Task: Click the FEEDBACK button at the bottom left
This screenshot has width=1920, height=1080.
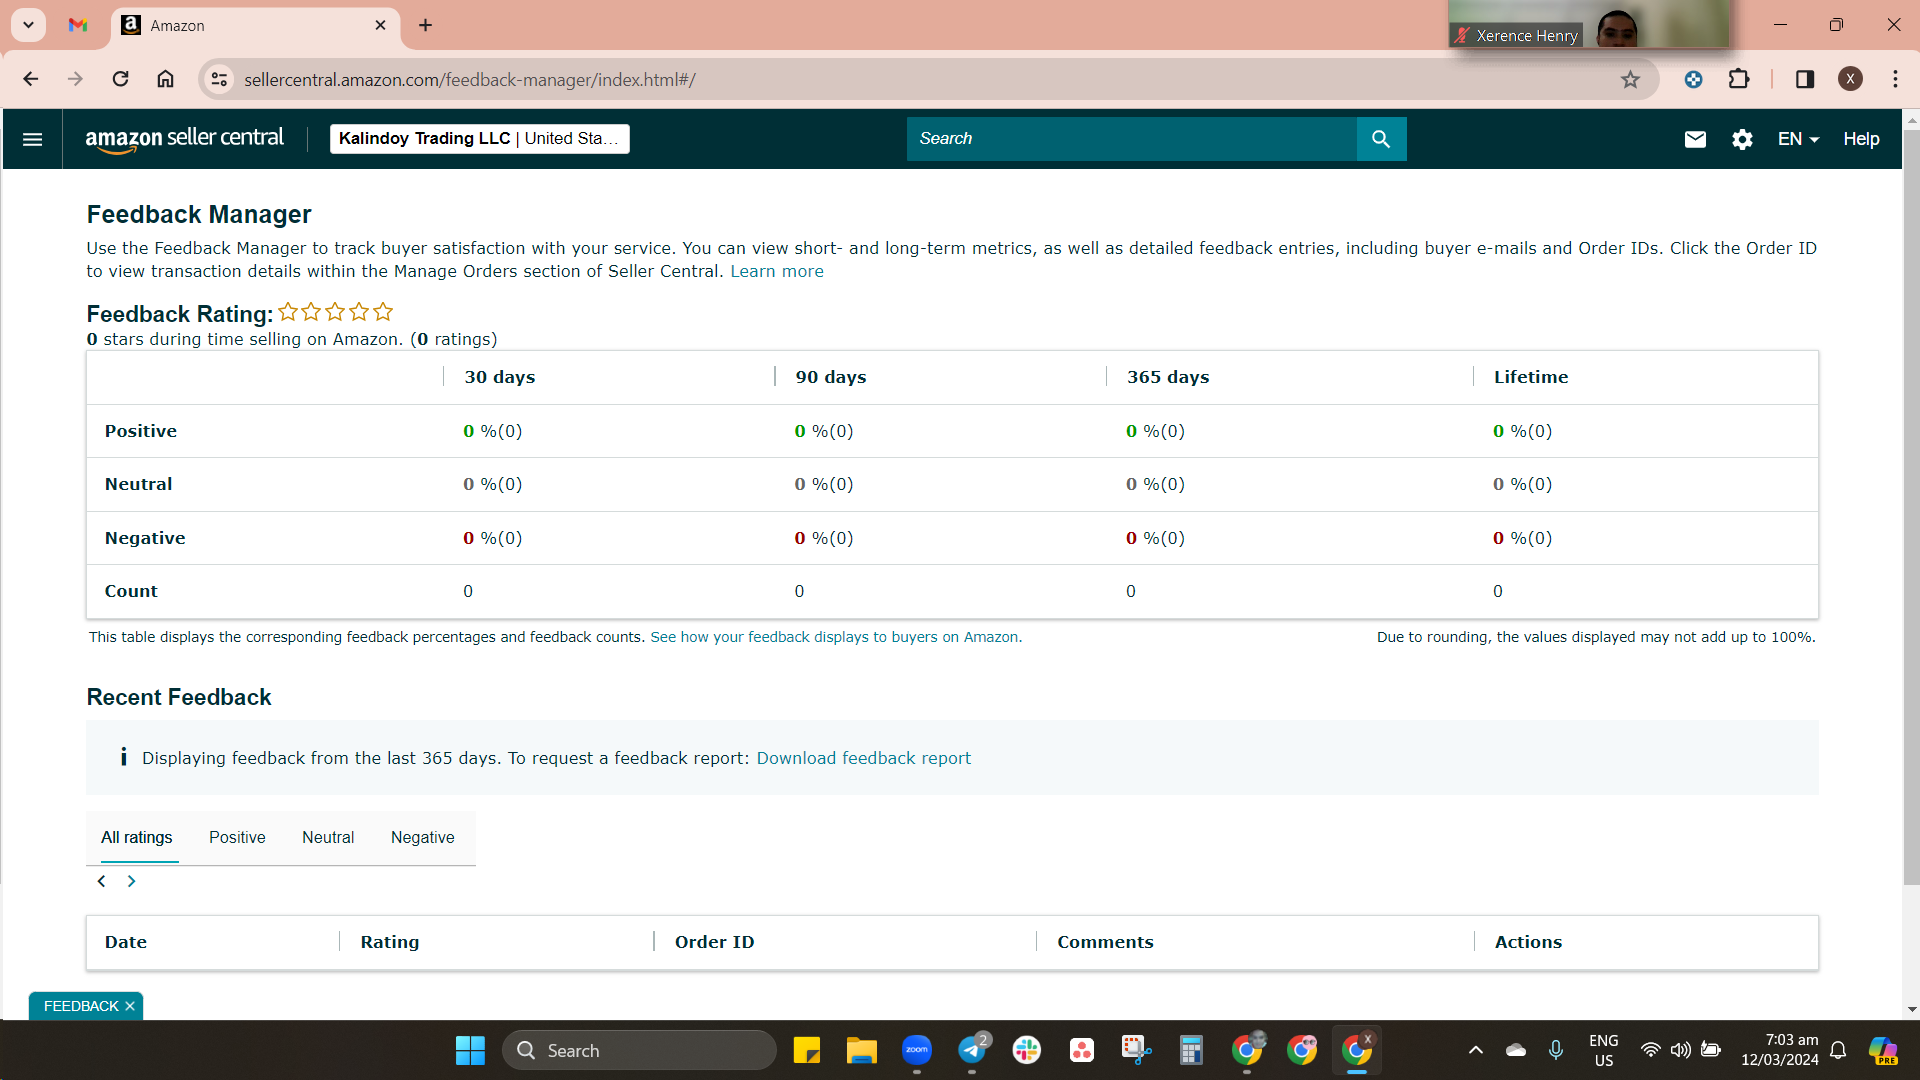Action: point(81,1006)
